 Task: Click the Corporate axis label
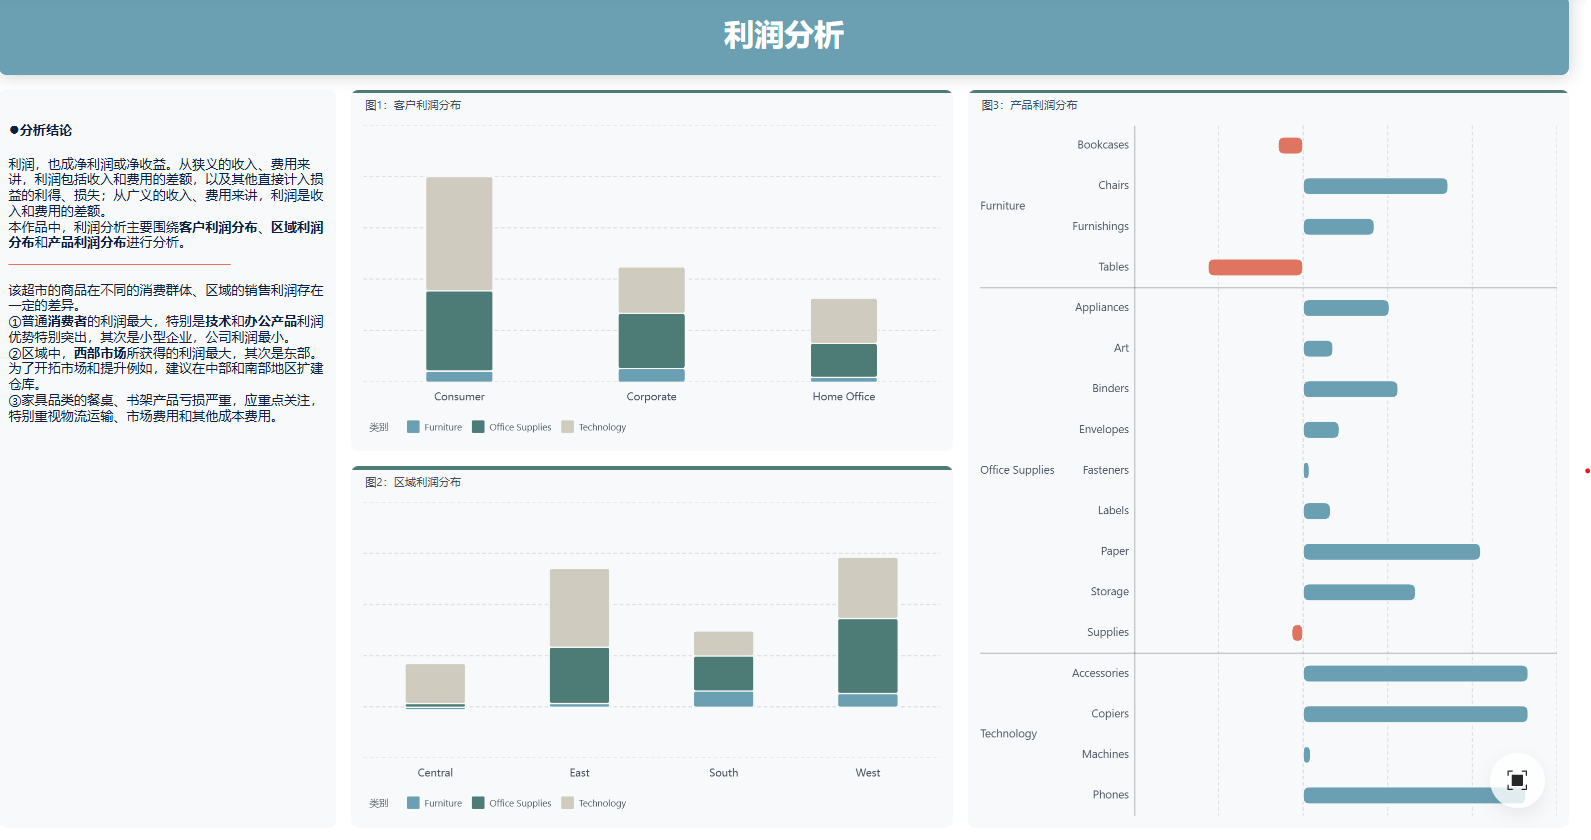651,397
